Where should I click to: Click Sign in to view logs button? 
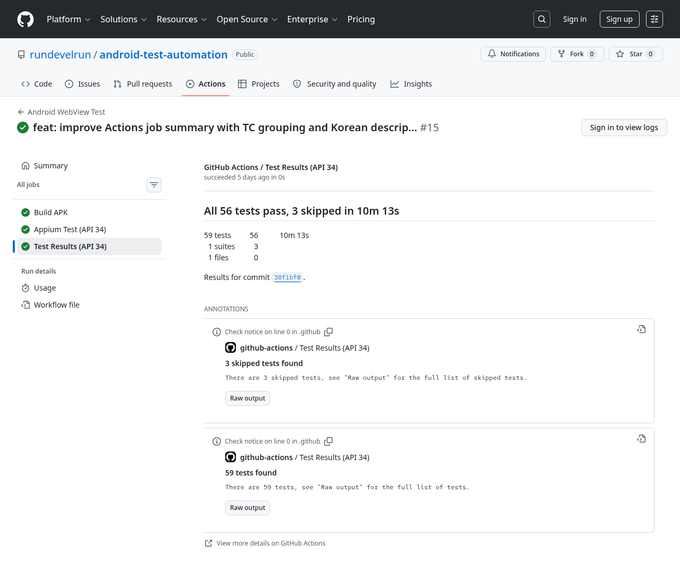(624, 127)
